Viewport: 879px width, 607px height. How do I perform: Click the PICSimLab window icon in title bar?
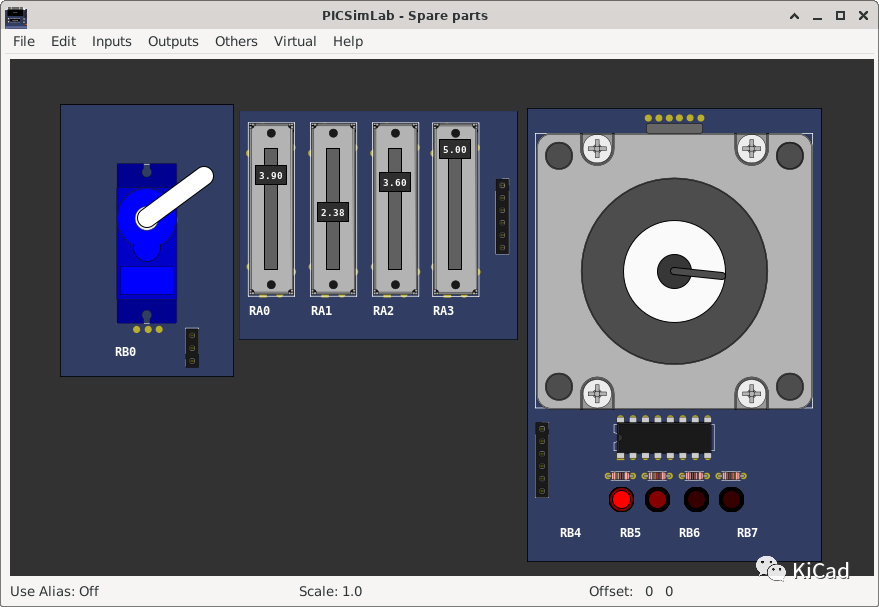tap(16, 15)
